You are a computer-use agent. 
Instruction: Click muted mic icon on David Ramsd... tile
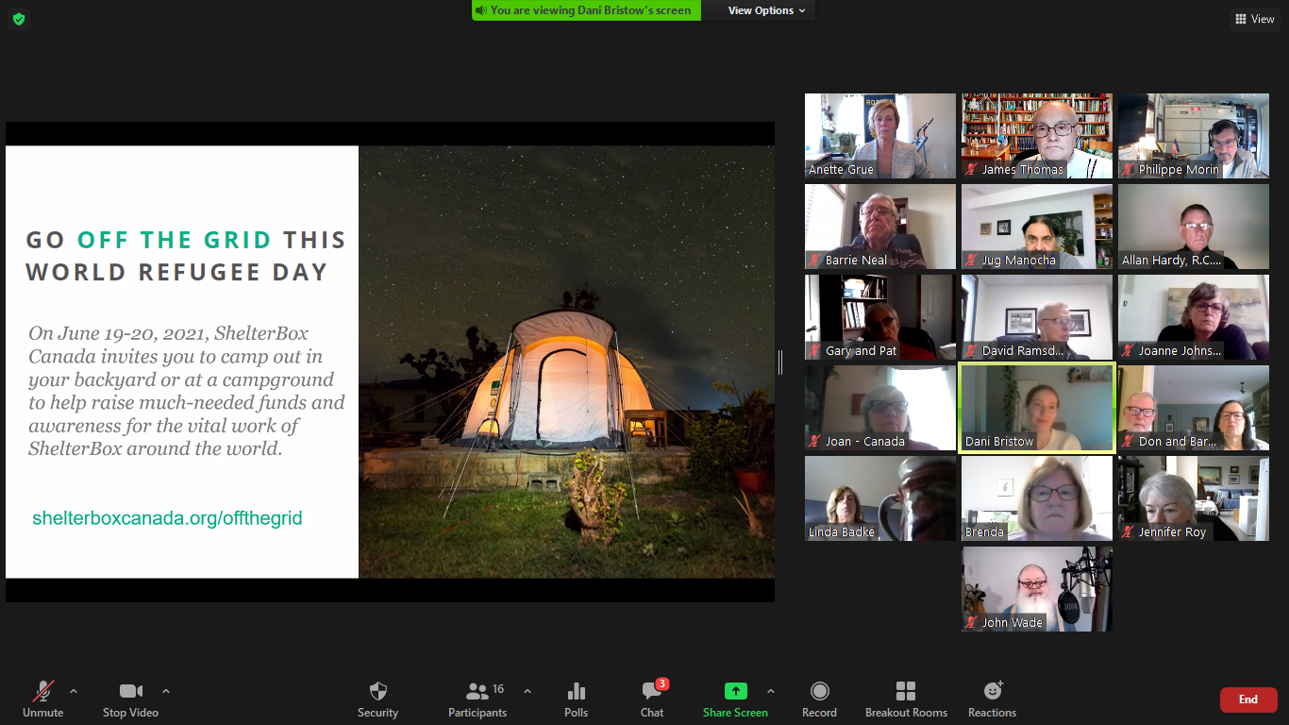point(971,351)
